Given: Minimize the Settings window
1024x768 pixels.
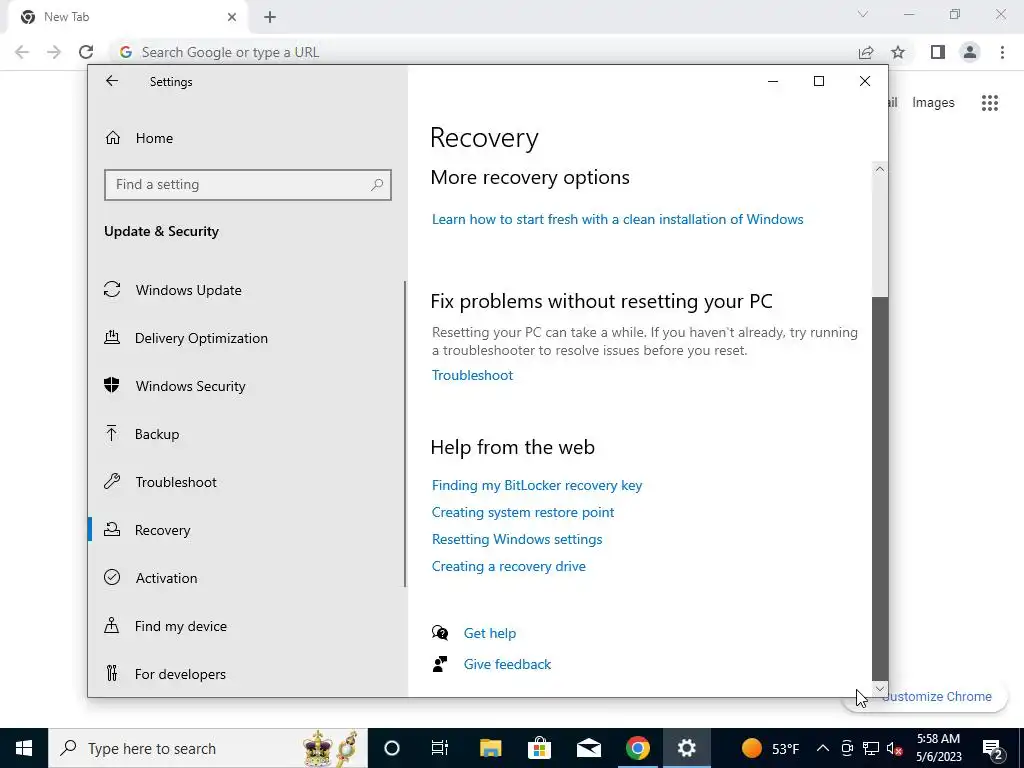Looking at the screenshot, I should [773, 81].
